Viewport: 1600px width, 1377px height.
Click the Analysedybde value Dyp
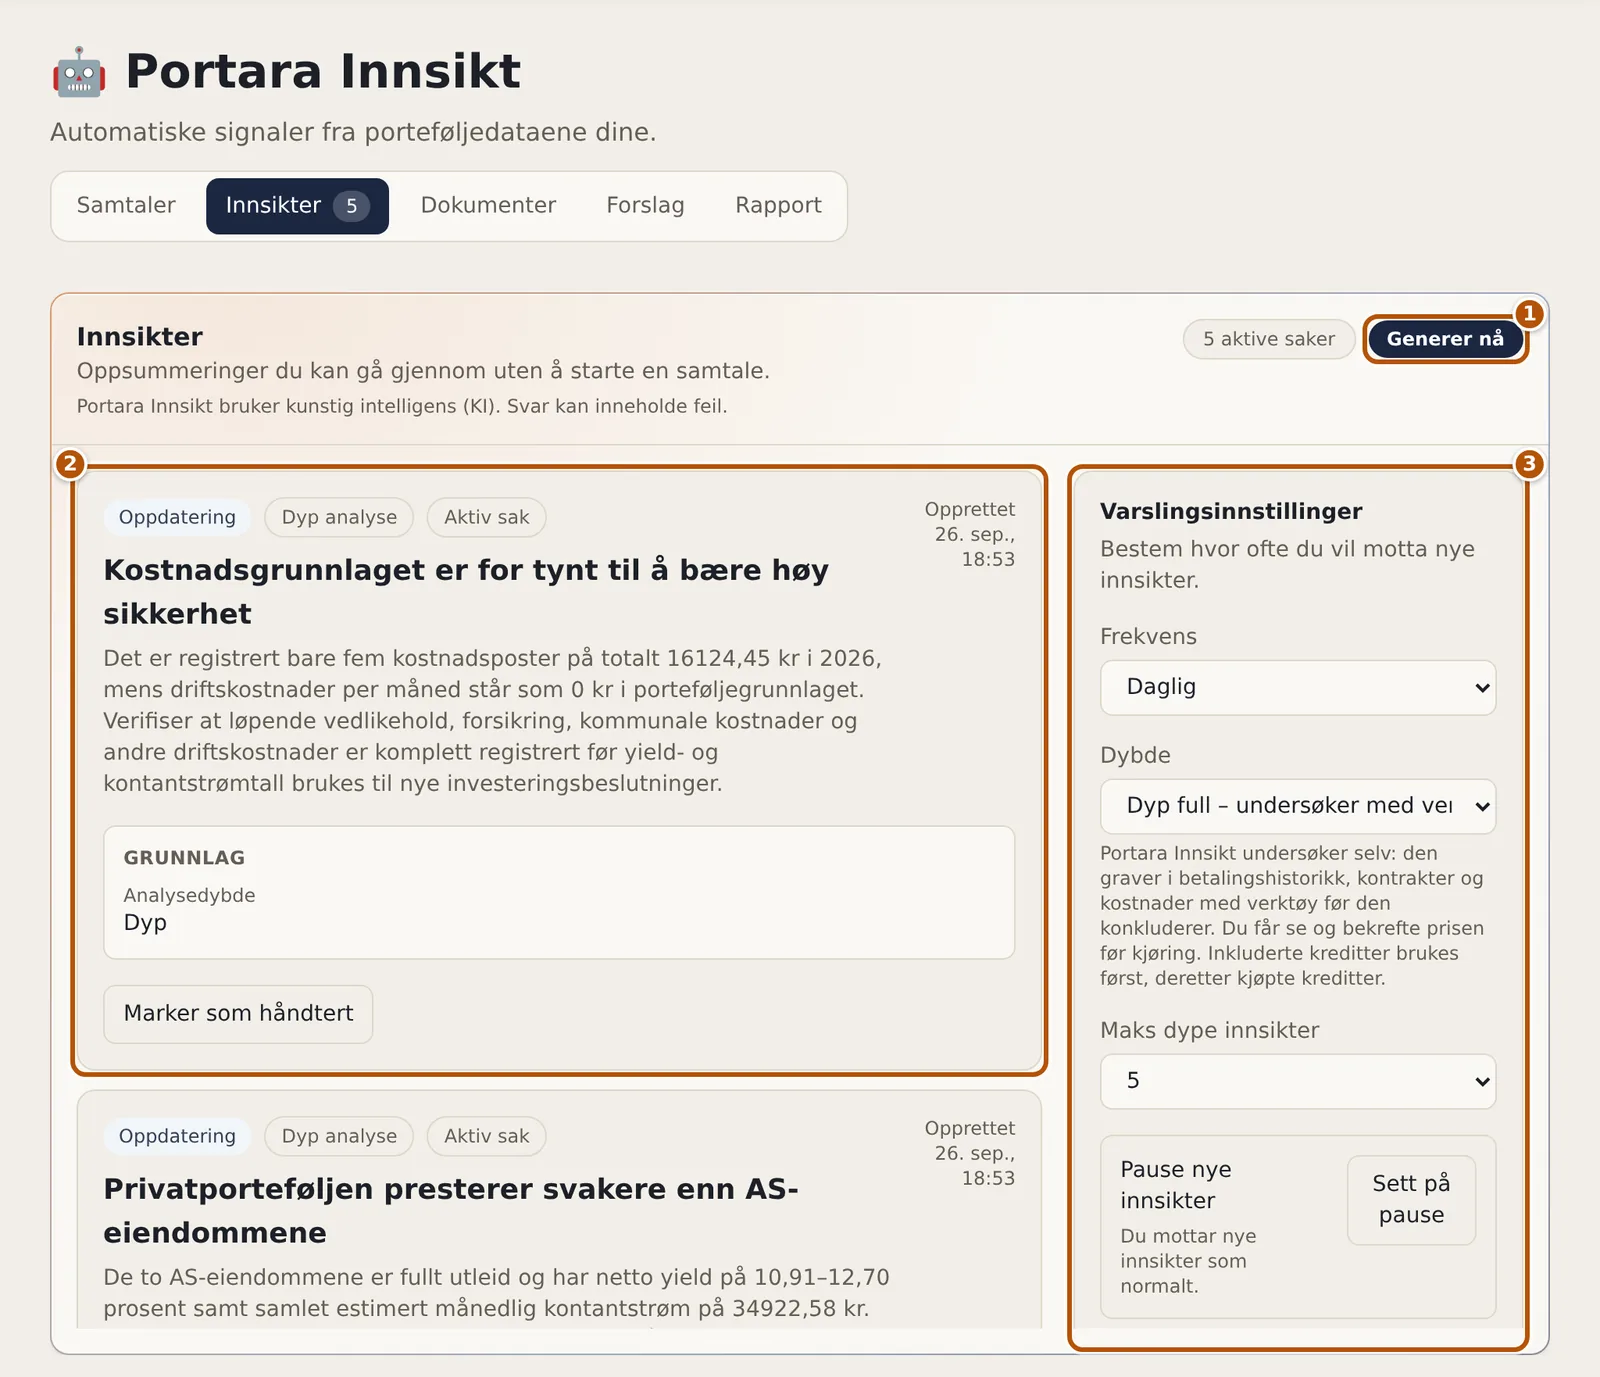(x=145, y=923)
